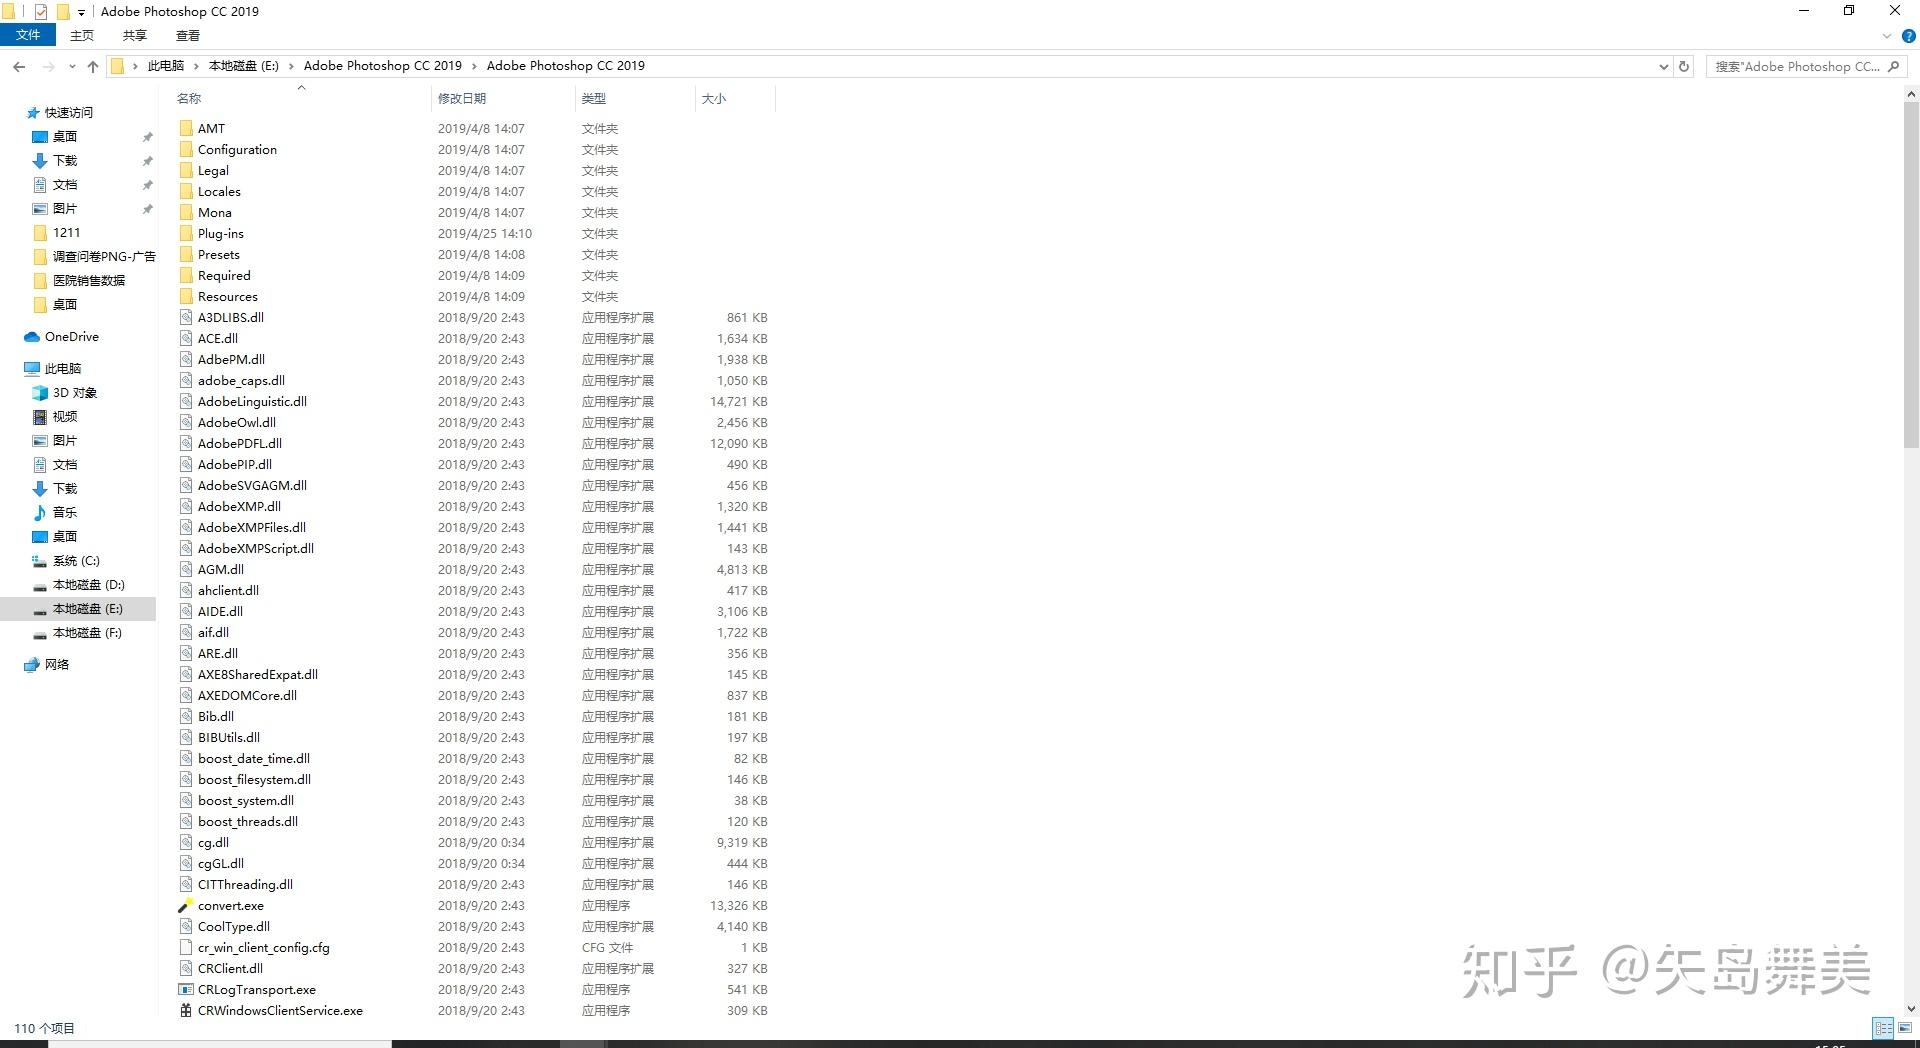Viewport: 1920px width, 1048px height.
Task: Select 本地磁盘 (F:) in navigation pane
Action: (87, 633)
